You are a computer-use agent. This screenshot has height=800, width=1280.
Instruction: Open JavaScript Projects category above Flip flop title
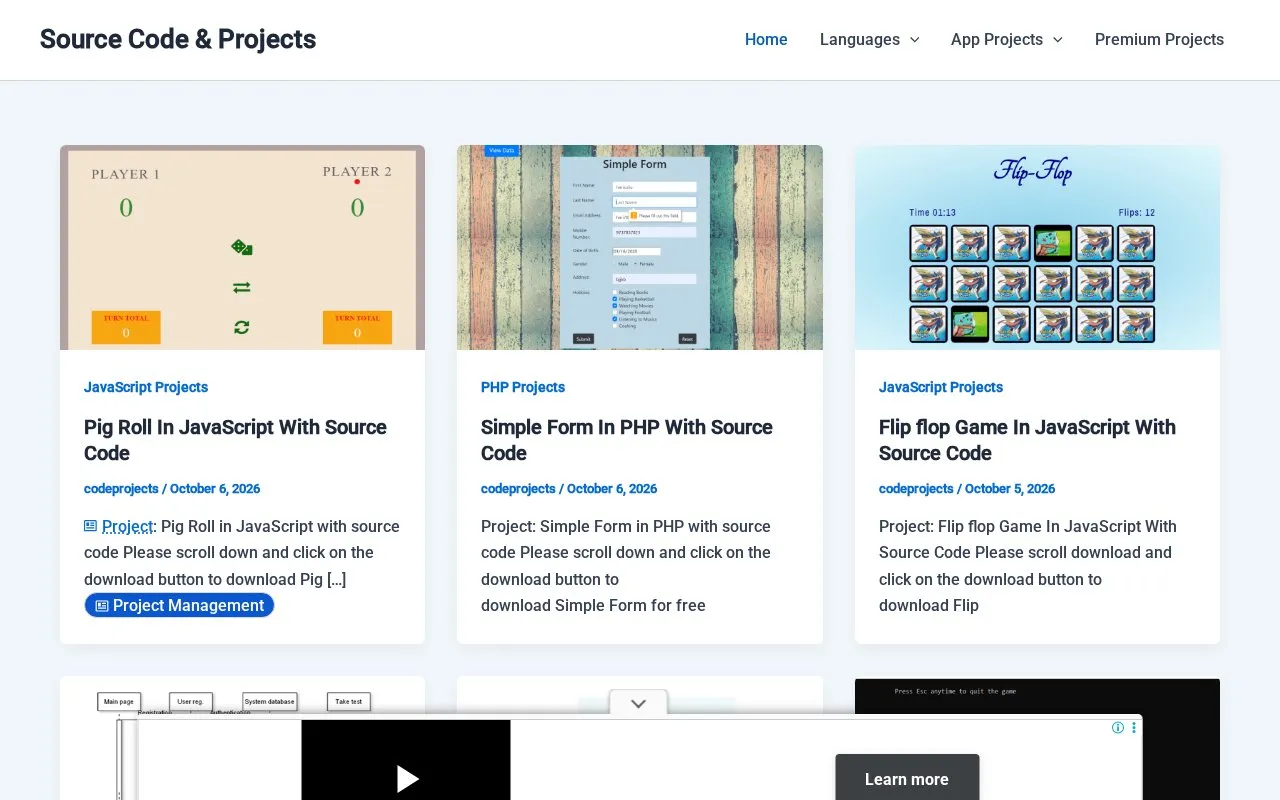941,387
